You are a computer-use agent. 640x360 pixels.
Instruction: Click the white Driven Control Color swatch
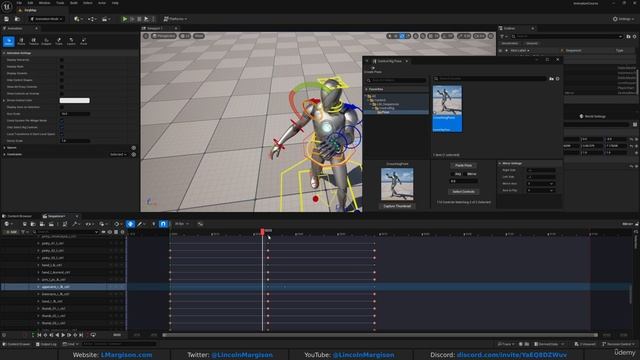[x=75, y=100]
